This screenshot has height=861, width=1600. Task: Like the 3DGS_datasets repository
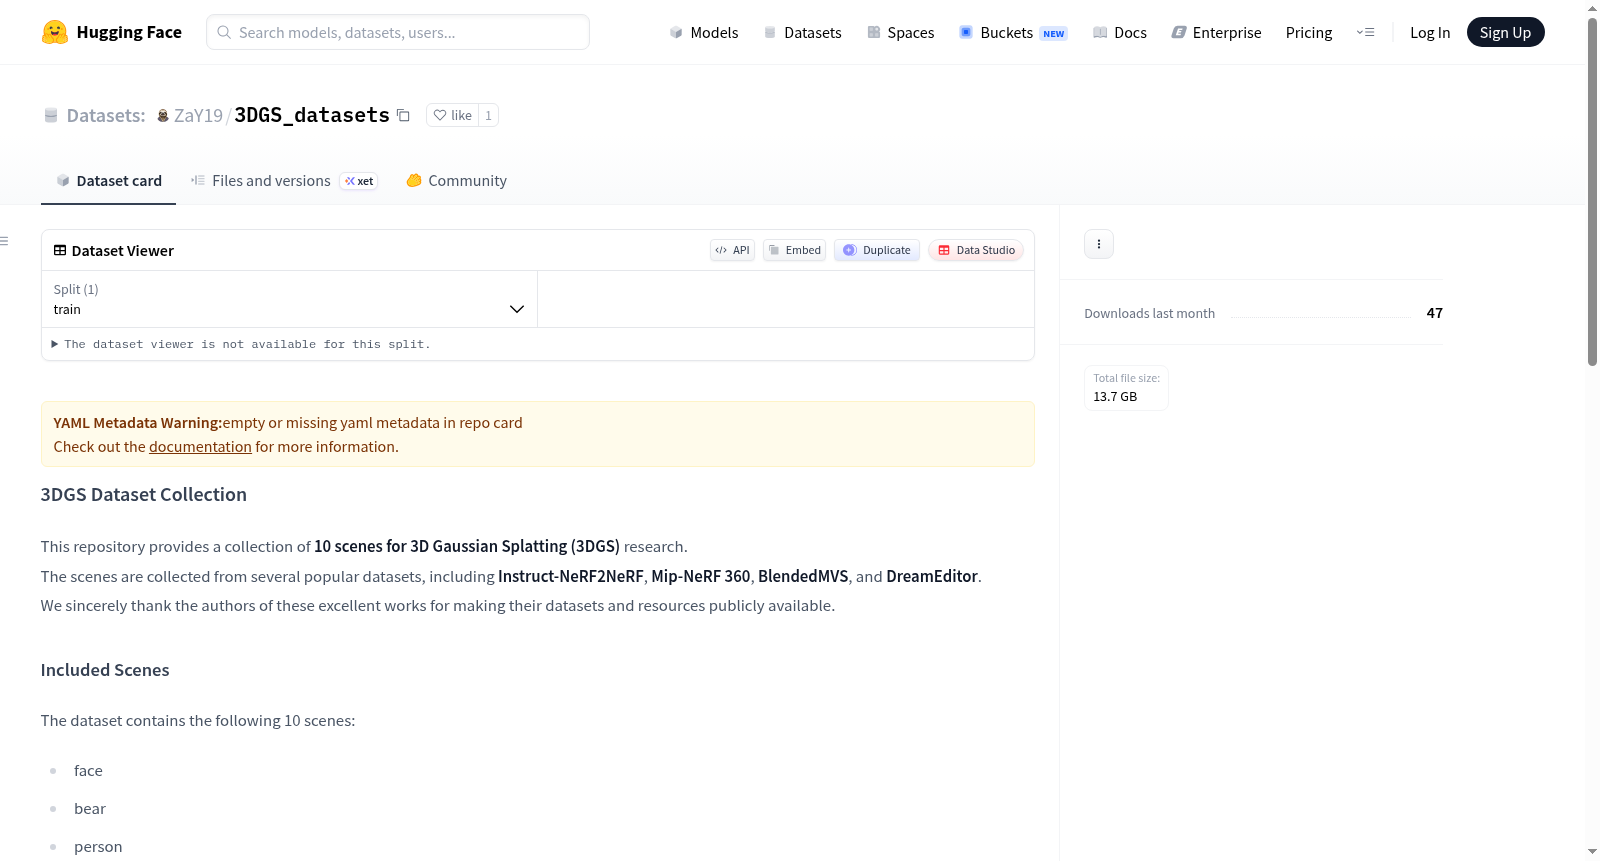coord(452,115)
